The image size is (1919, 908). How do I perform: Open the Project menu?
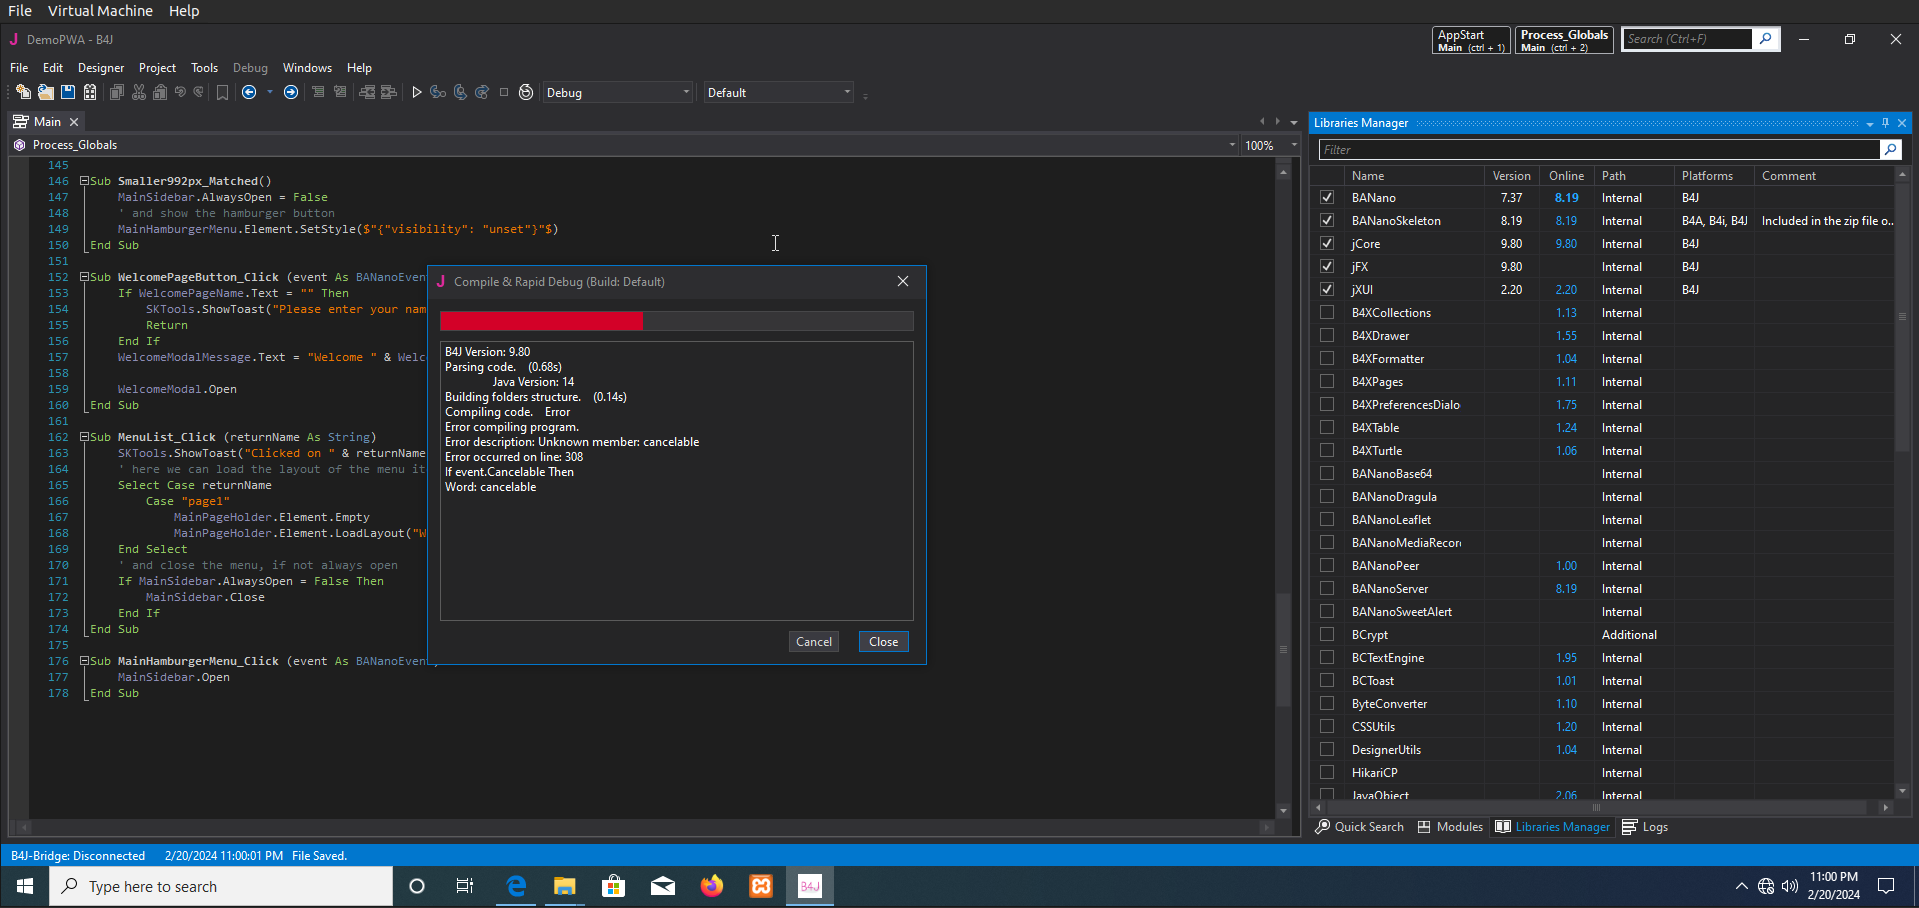(157, 68)
